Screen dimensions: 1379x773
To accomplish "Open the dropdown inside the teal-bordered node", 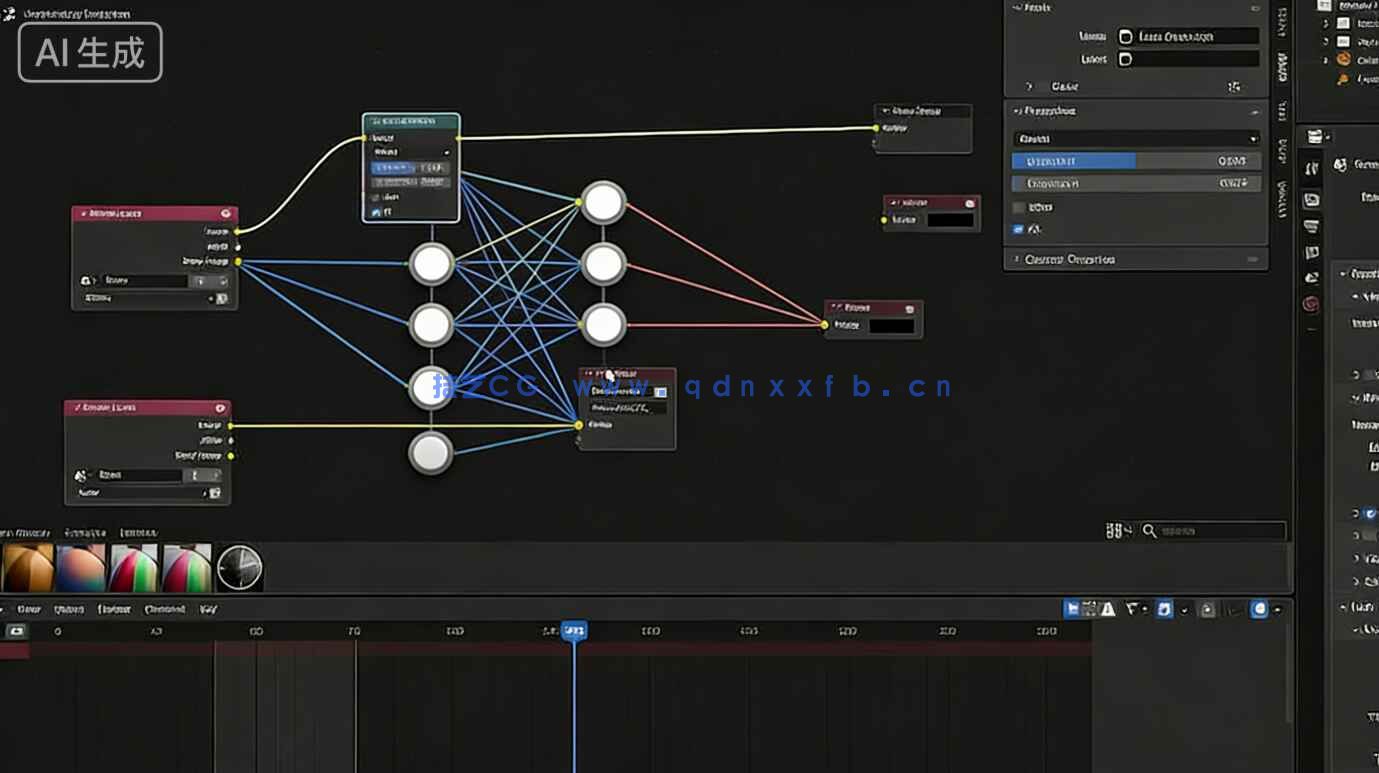I will [x=411, y=152].
